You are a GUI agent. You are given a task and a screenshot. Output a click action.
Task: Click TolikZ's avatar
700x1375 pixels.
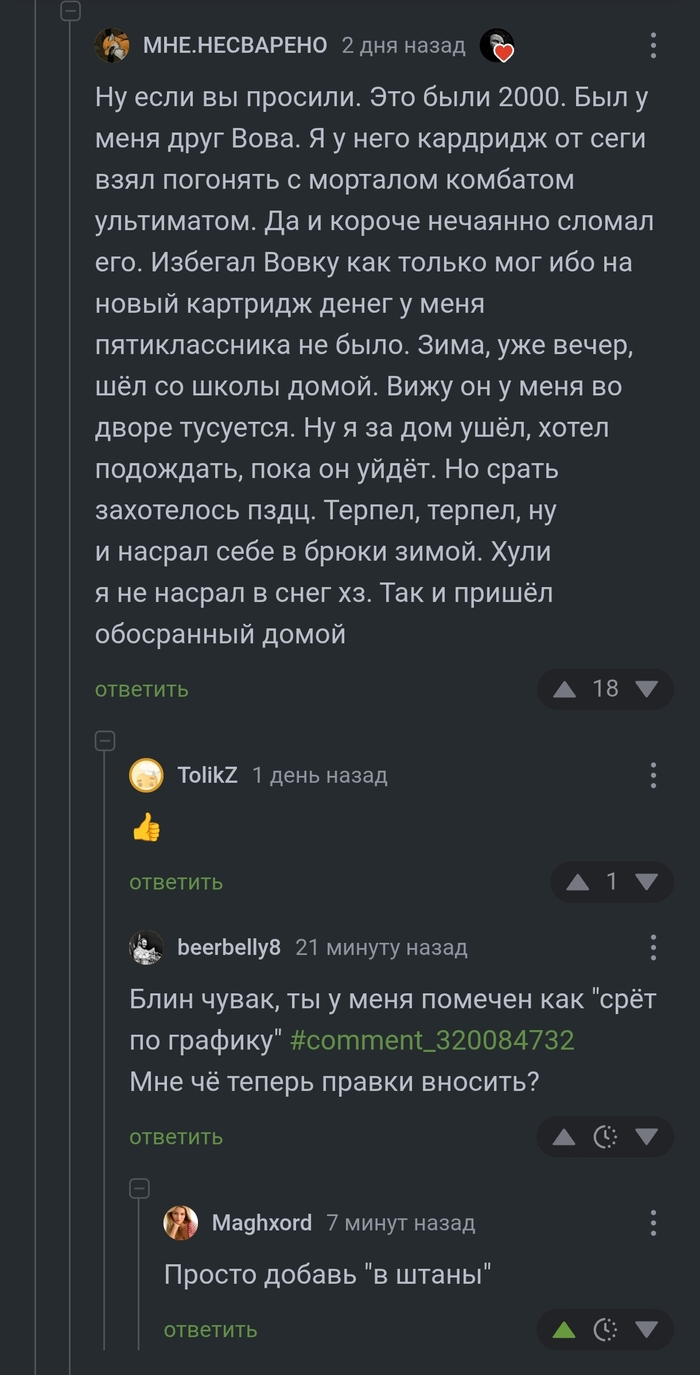click(146, 775)
